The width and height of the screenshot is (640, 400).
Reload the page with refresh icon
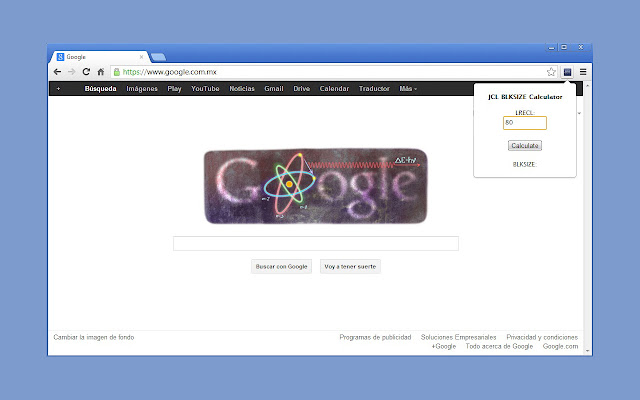[86, 72]
